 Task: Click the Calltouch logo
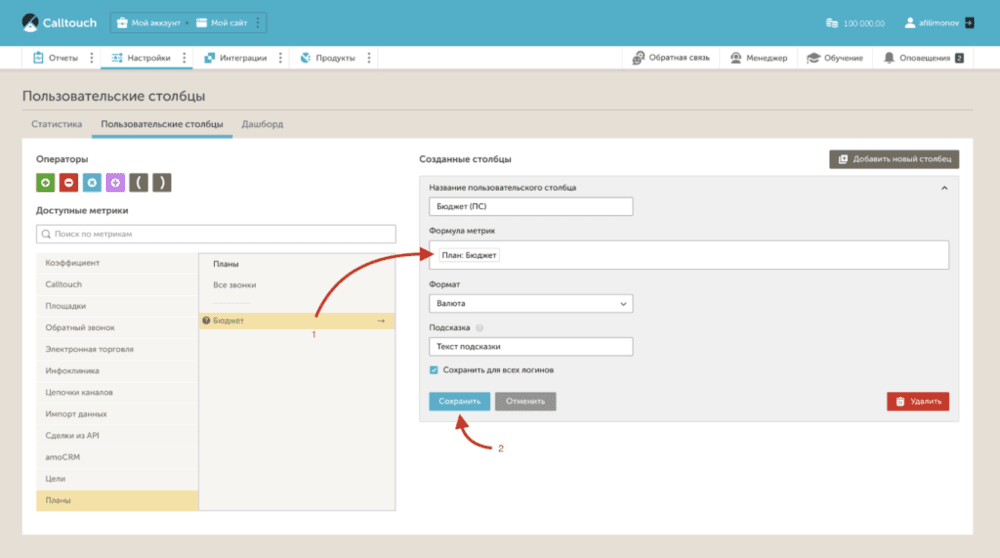click(59, 23)
